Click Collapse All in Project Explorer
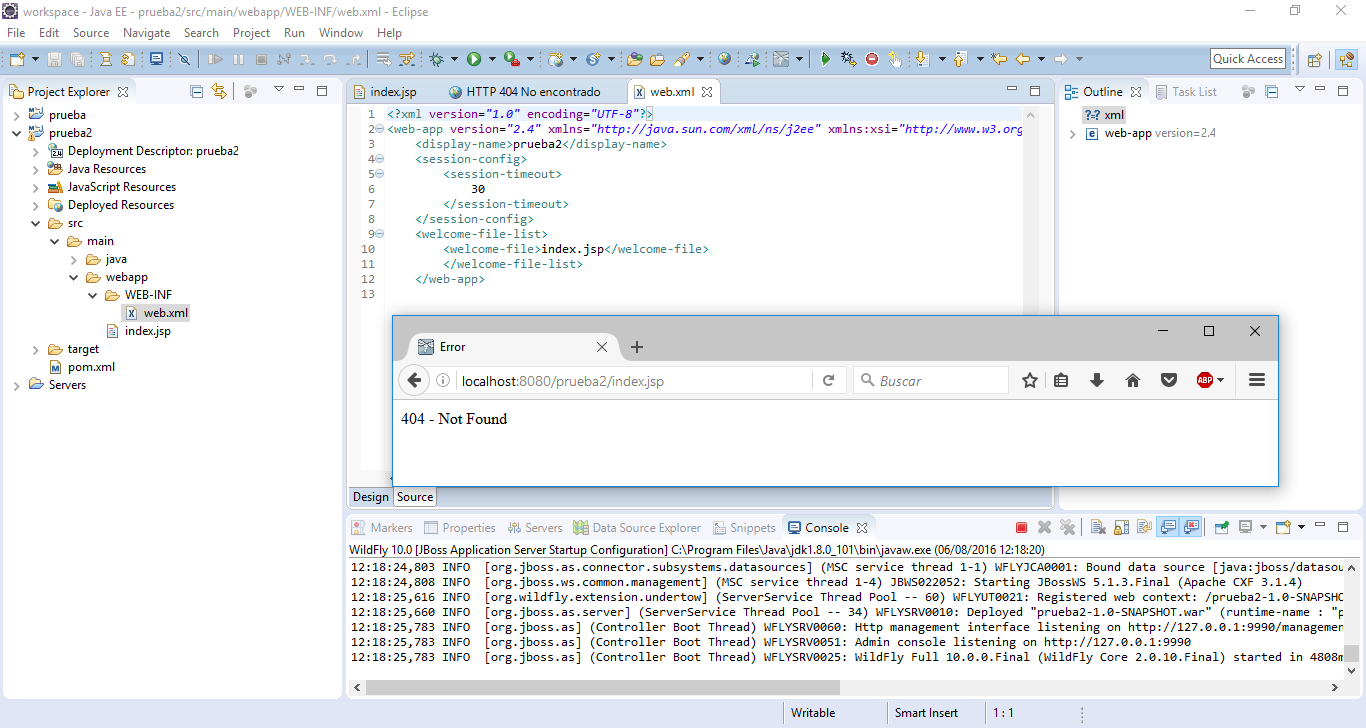Viewport: 1366px width, 728px height. pyautogui.click(x=197, y=91)
